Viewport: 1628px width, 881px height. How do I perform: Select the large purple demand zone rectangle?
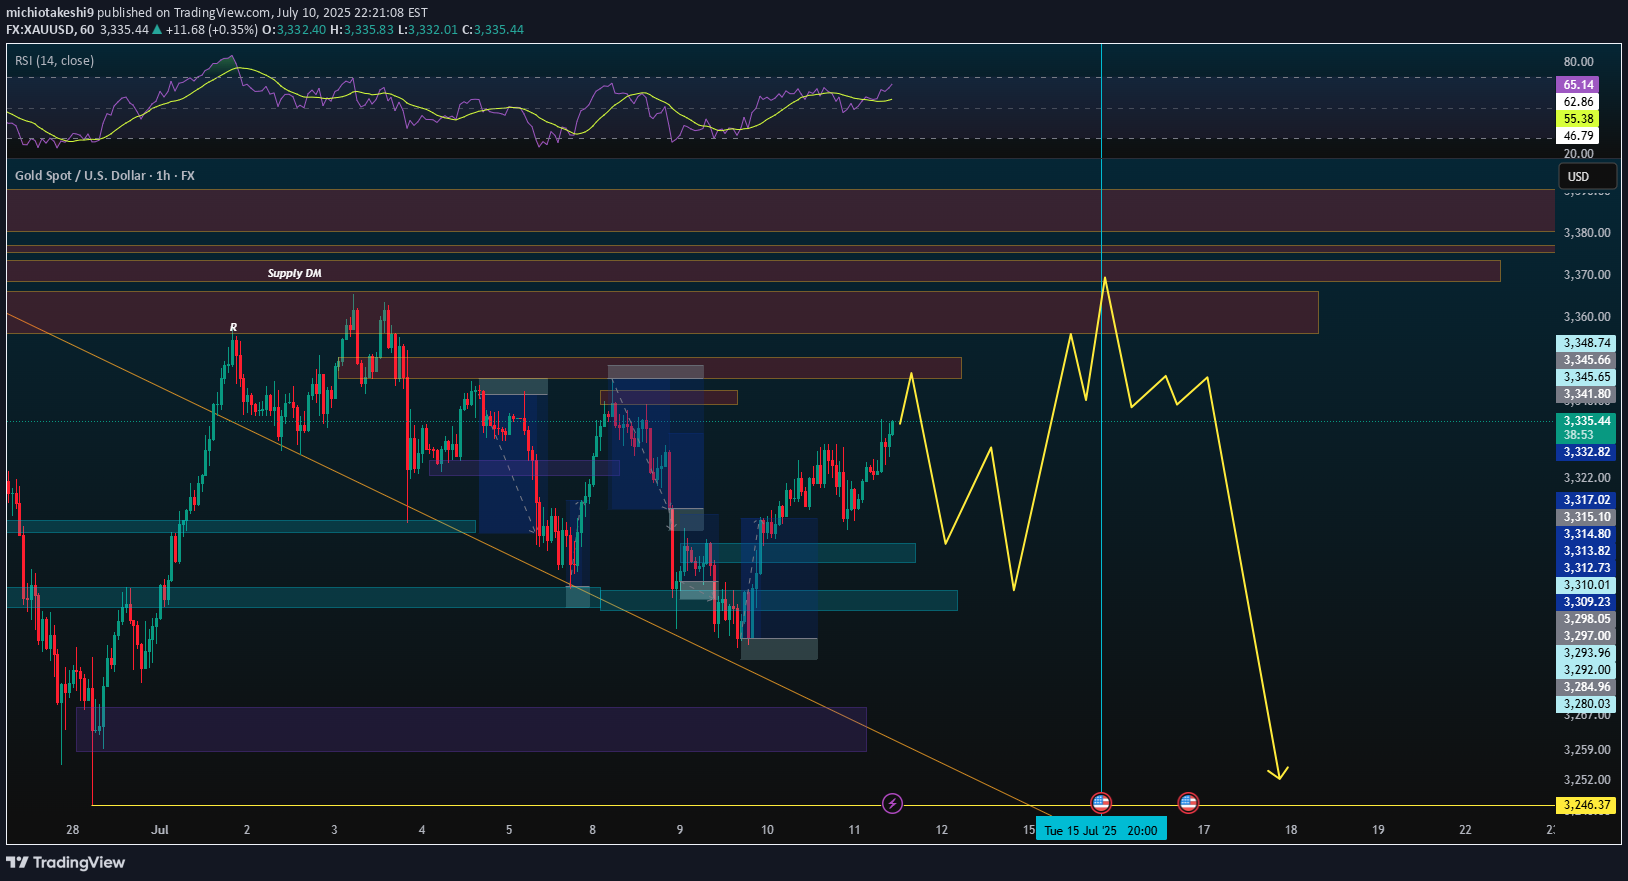click(x=471, y=729)
